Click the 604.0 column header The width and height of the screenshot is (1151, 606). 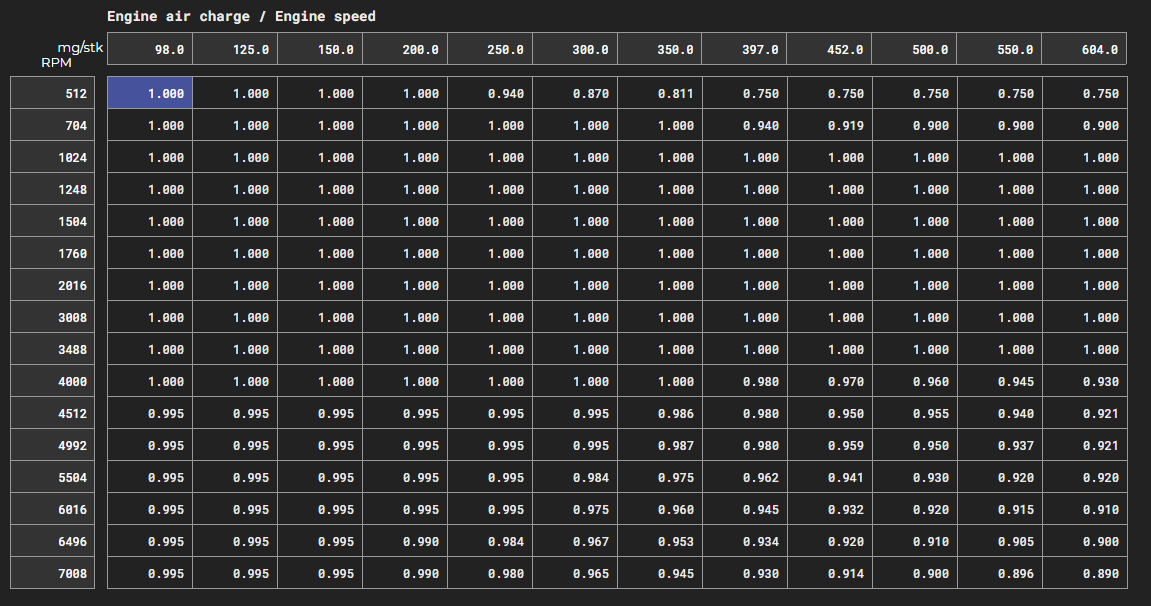tap(1084, 49)
